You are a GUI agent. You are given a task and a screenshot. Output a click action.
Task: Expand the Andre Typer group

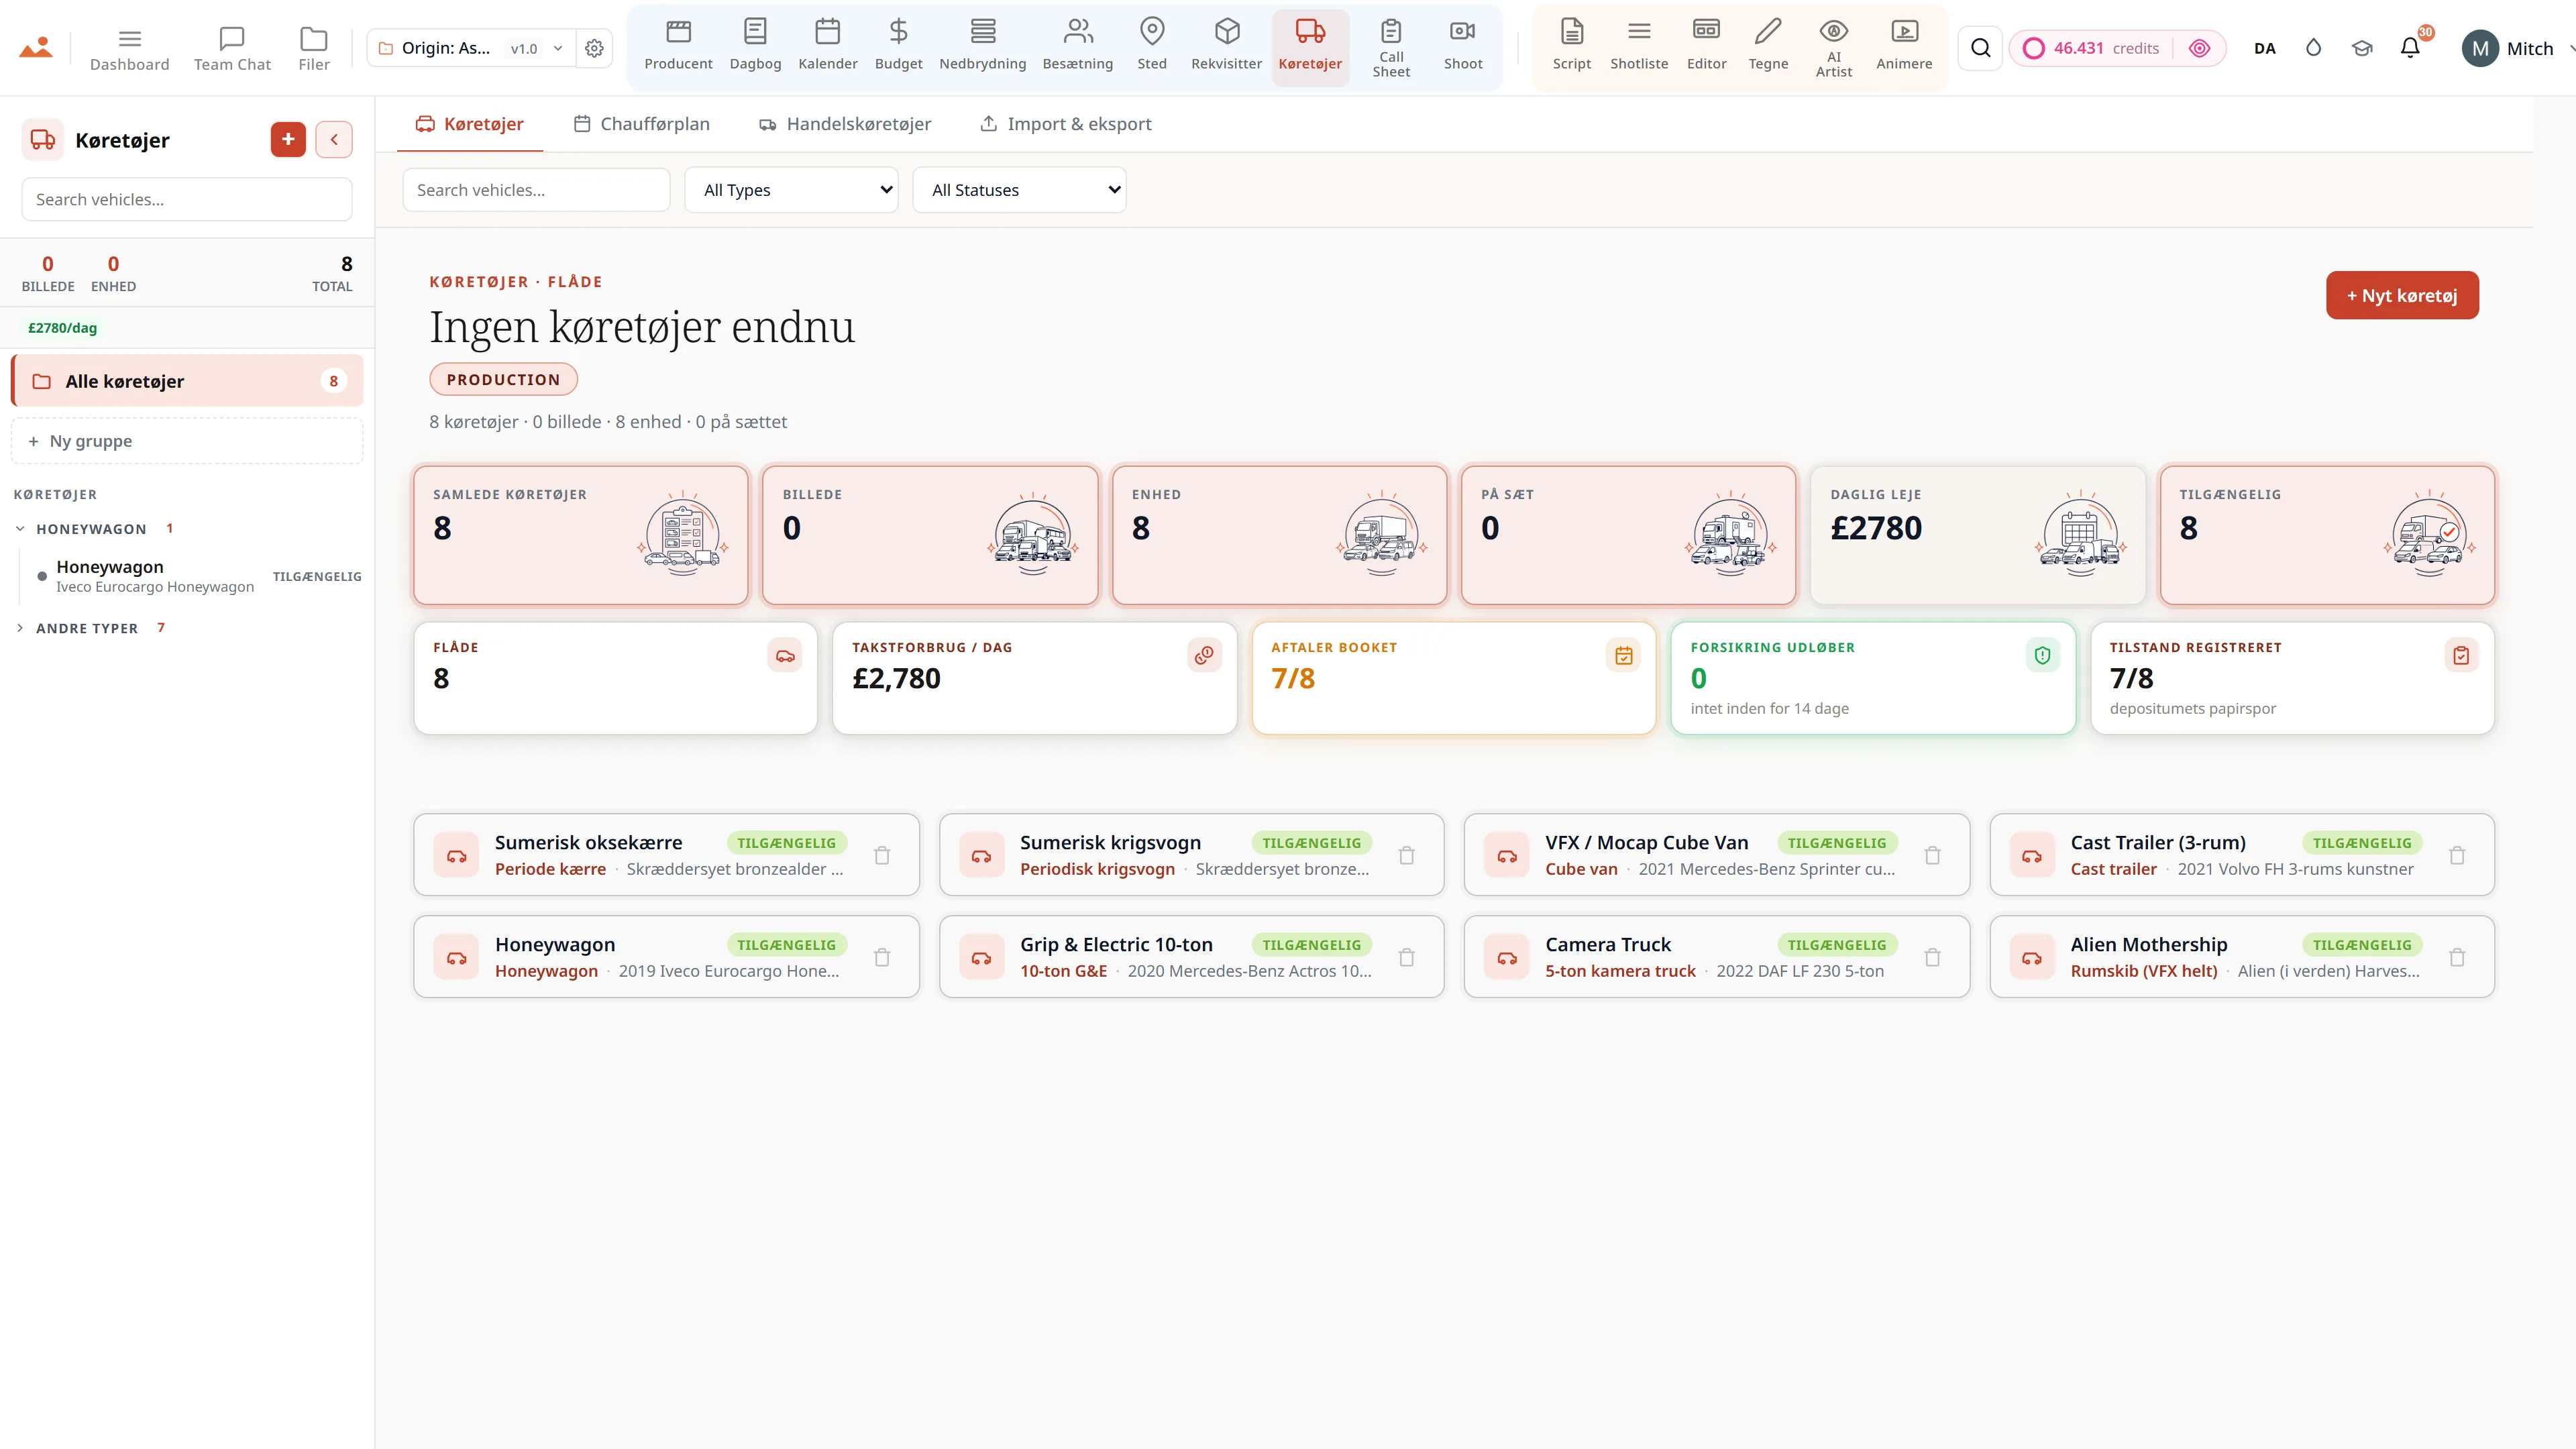pyautogui.click(x=20, y=628)
